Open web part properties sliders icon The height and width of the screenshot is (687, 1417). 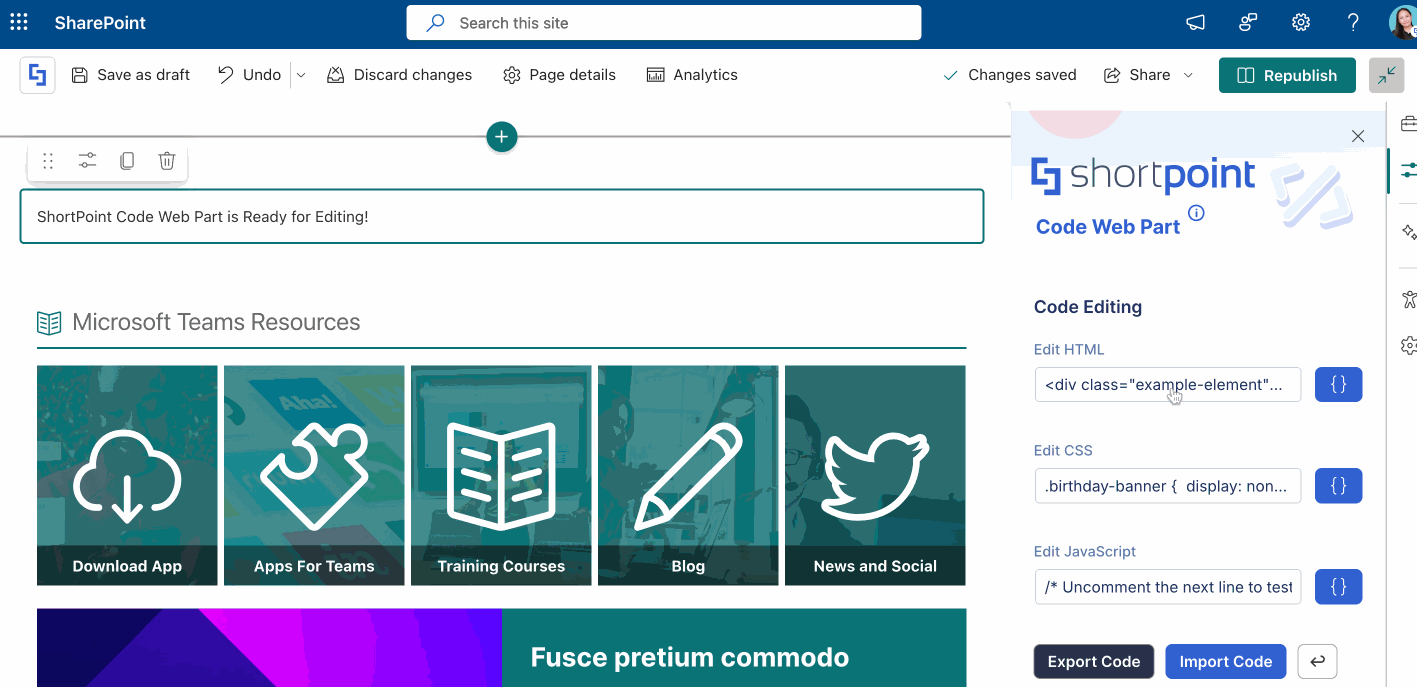[88, 161]
